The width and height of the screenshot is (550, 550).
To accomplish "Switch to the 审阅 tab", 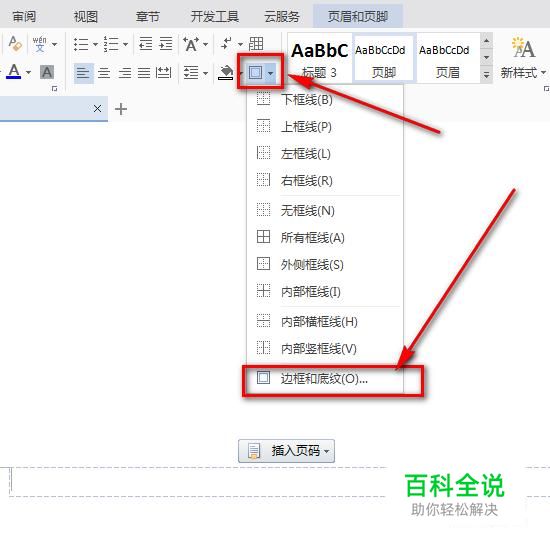I will click(x=24, y=16).
